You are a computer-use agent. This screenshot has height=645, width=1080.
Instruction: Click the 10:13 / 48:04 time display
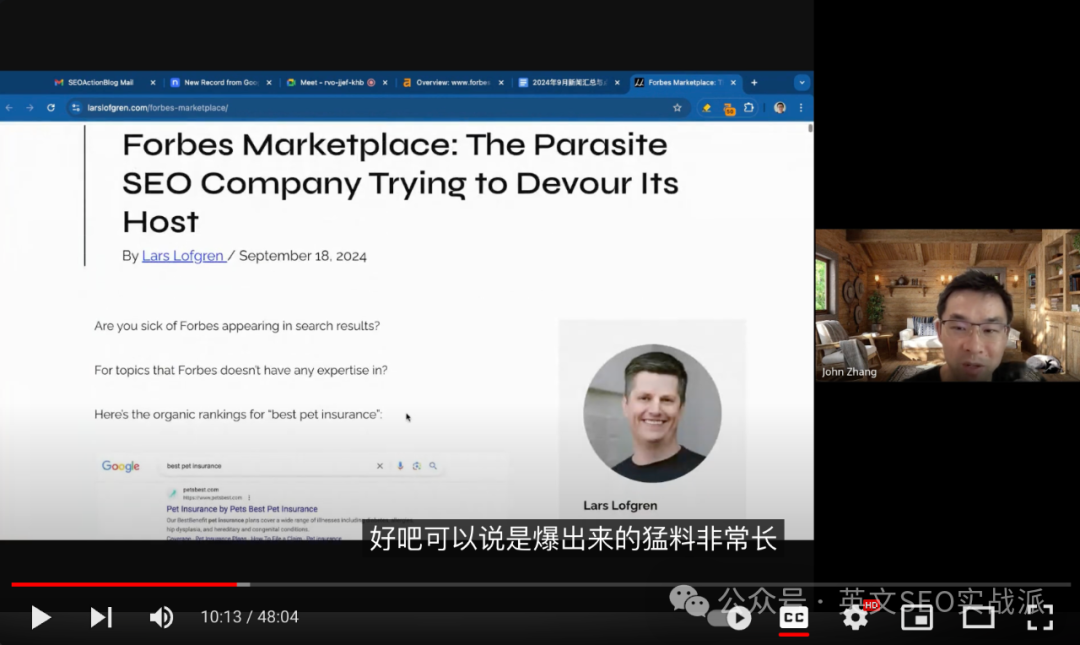click(249, 617)
